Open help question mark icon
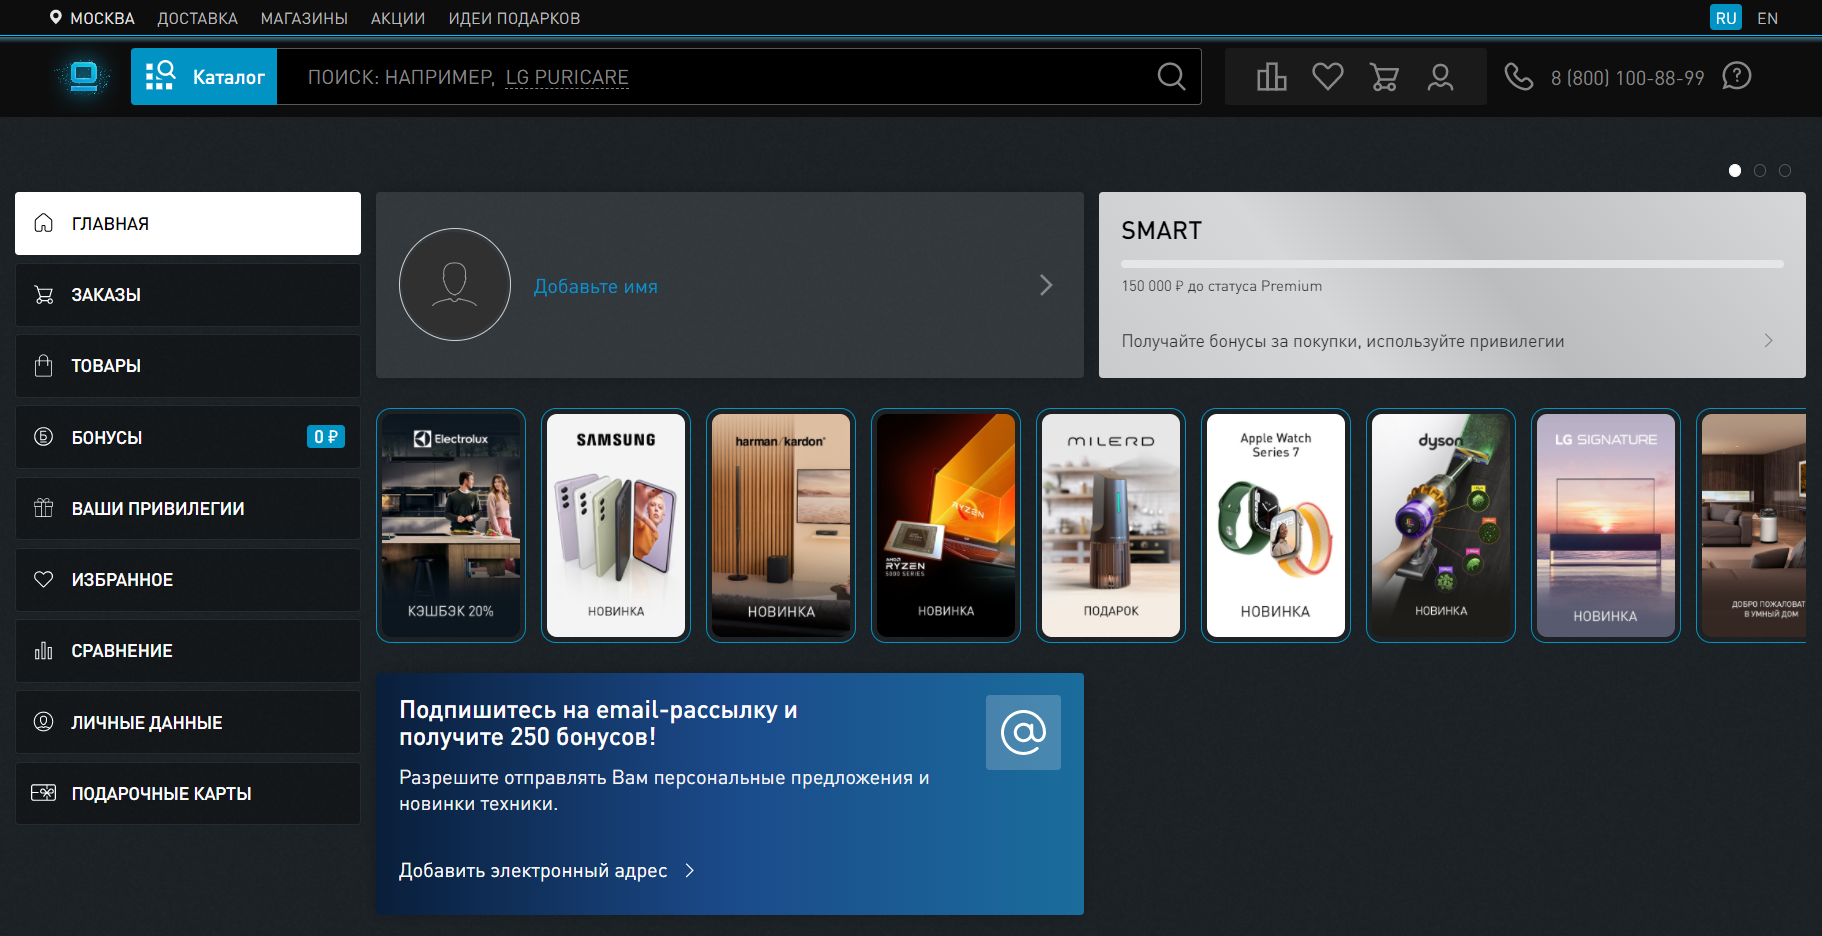The height and width of the screenshot is (936, 1822). (x=1737, y=76)
